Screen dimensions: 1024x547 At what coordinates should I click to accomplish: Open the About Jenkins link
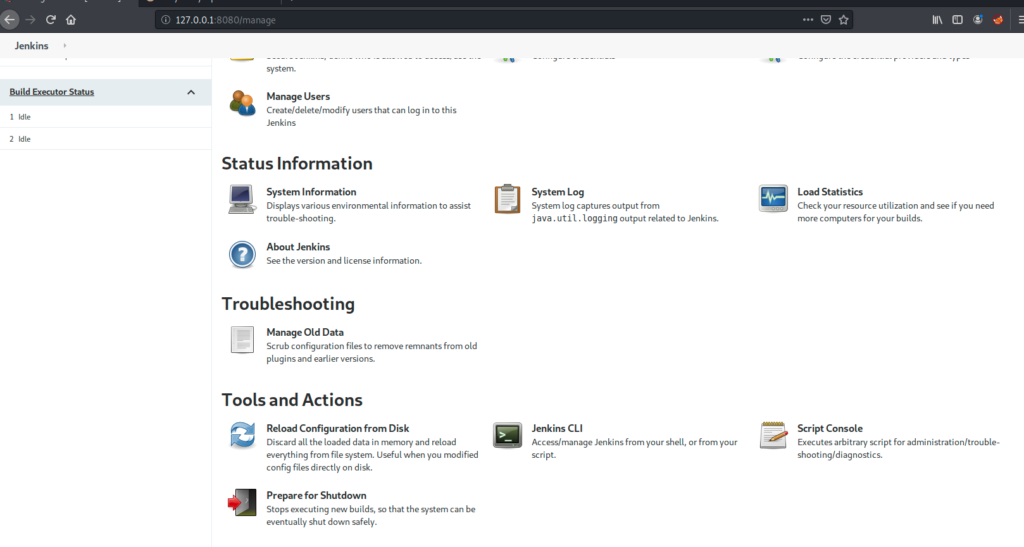298,247
